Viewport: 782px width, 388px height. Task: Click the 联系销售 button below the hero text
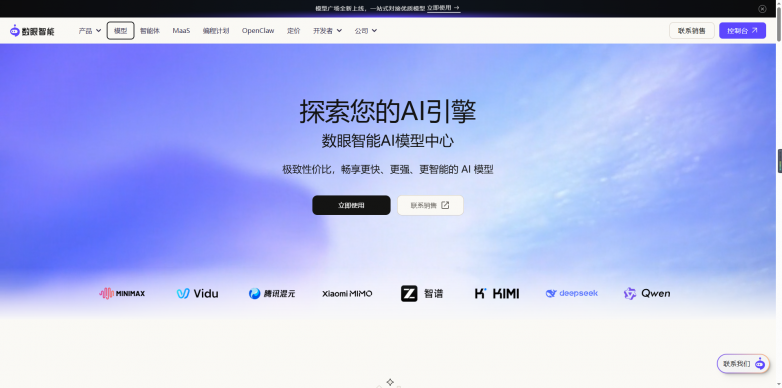click(x=430, y=205)
